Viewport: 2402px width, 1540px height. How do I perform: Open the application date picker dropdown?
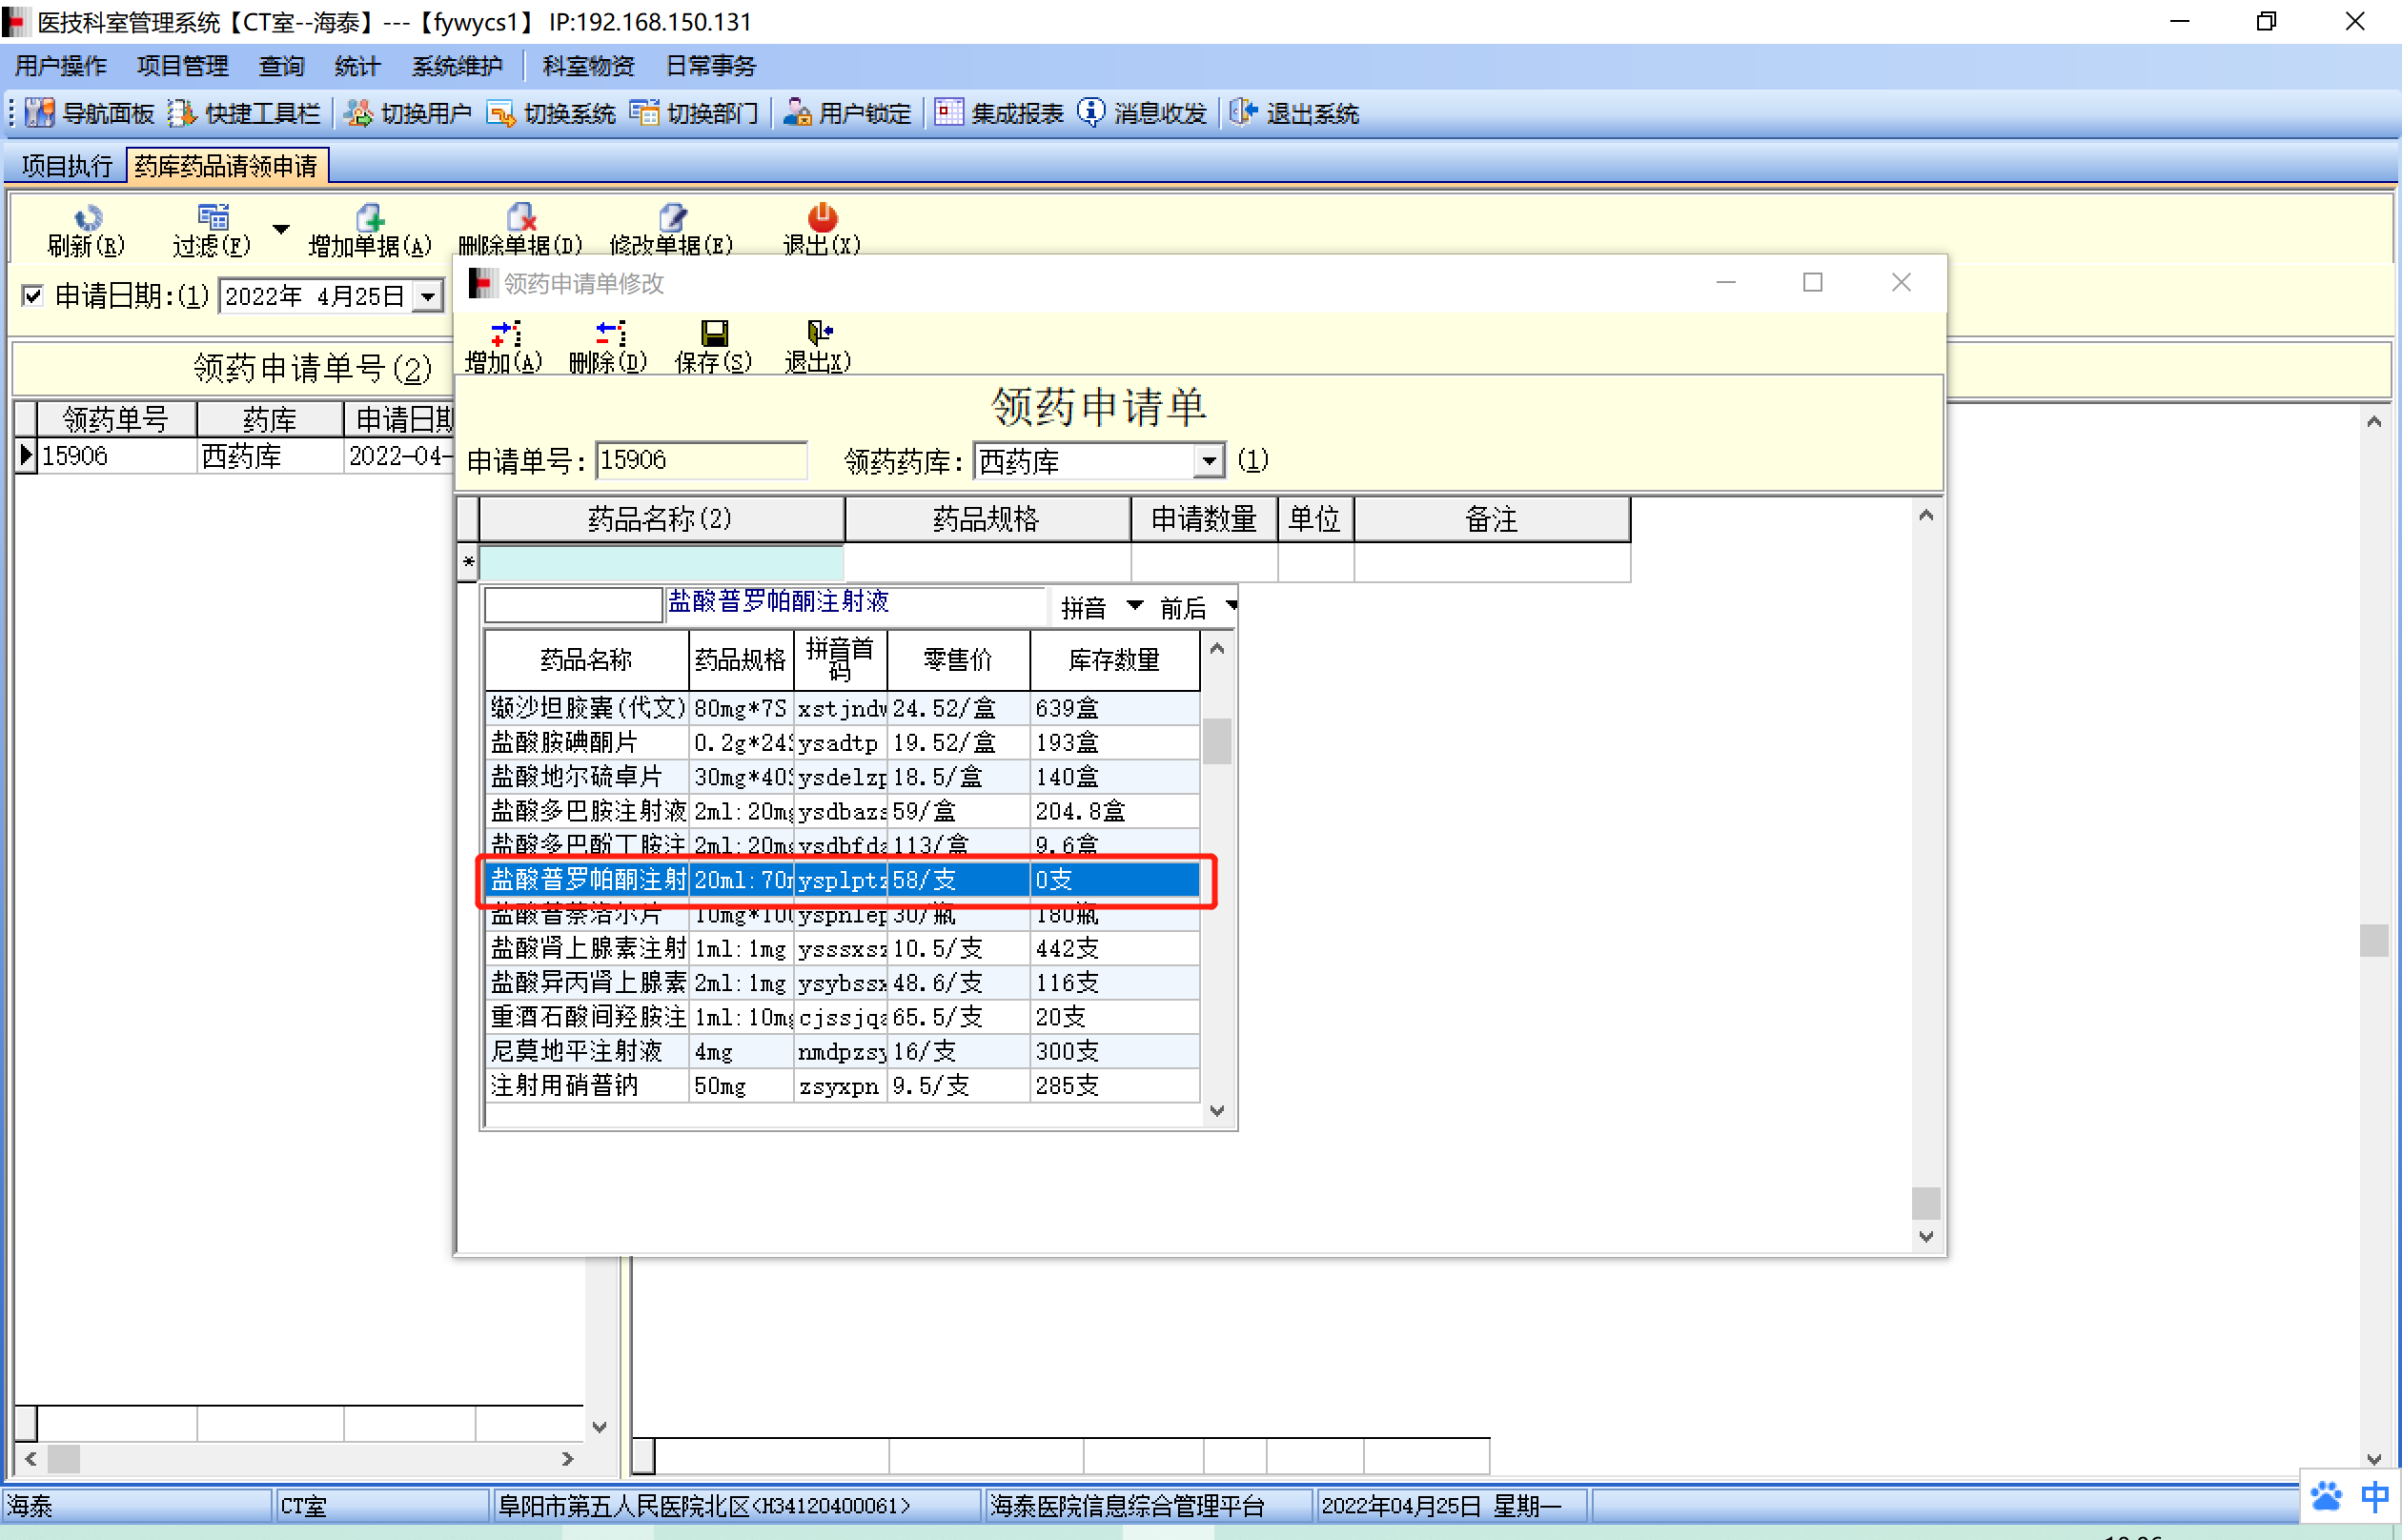428,297
